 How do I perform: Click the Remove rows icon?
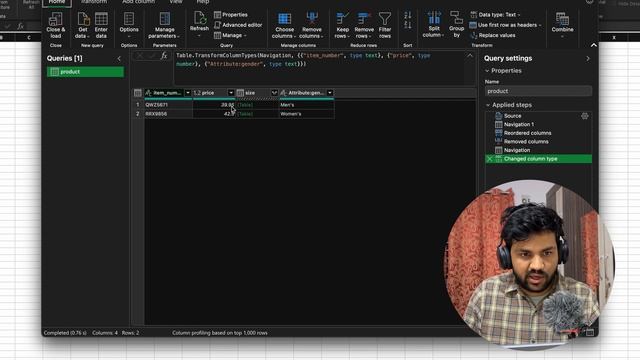click(364, 19)
